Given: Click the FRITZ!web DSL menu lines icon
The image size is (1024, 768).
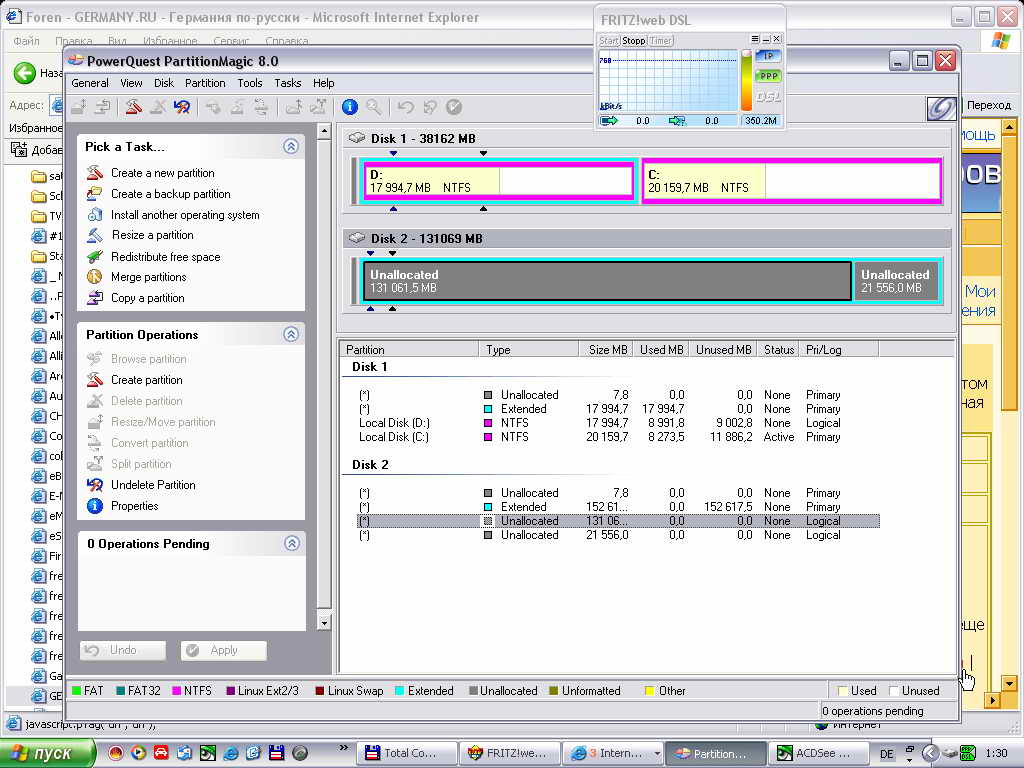Looking at the screenshot, I should [755, 39].
